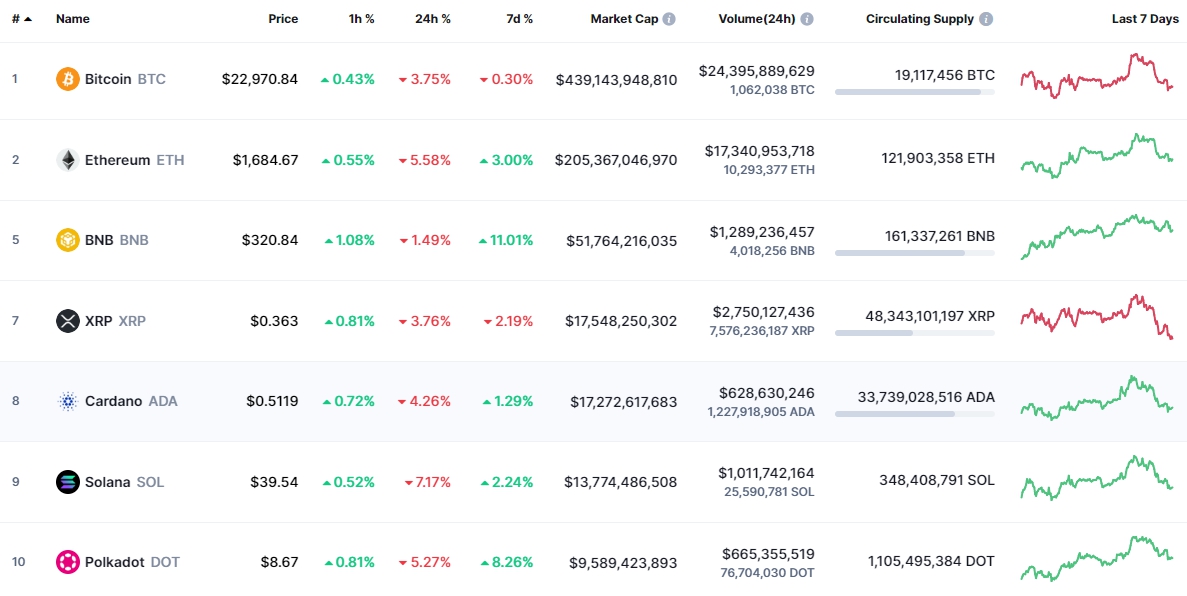Screen dimensions: 1187x596
Task: Sort table by Market Cap header
Action: pos(625,19)
